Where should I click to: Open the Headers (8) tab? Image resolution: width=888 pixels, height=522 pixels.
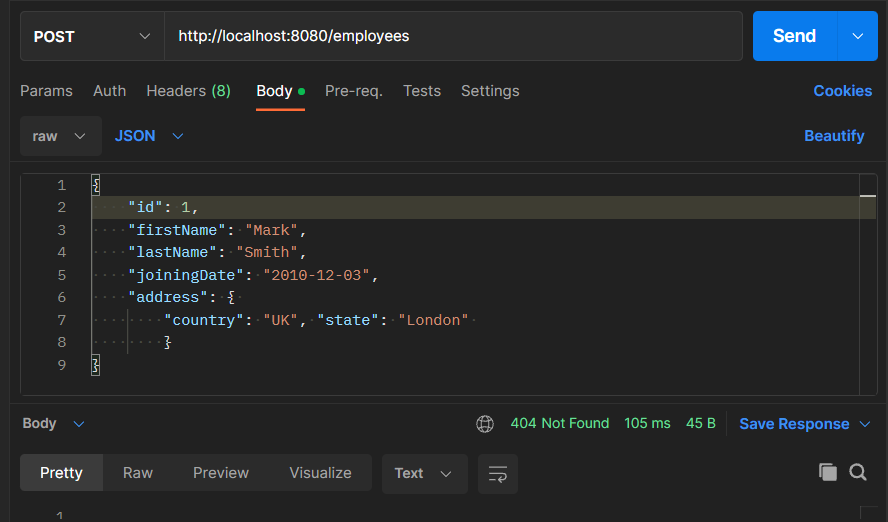pyautogui.click(x=189, y=91)
